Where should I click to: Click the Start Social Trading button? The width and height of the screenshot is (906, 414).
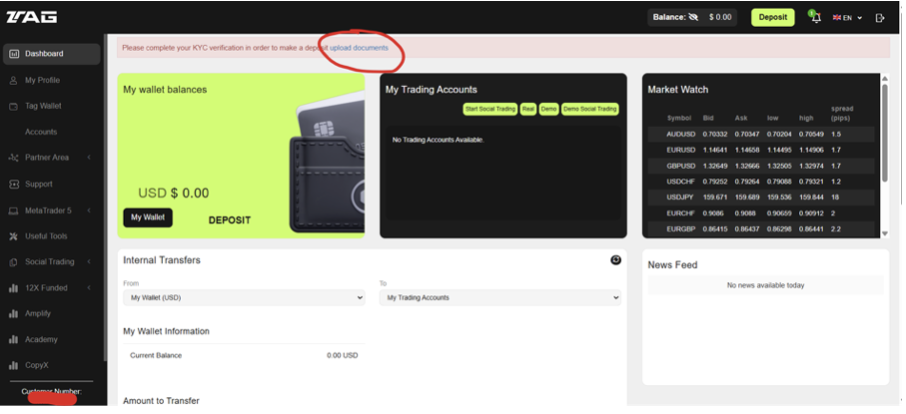coord(490,109)
